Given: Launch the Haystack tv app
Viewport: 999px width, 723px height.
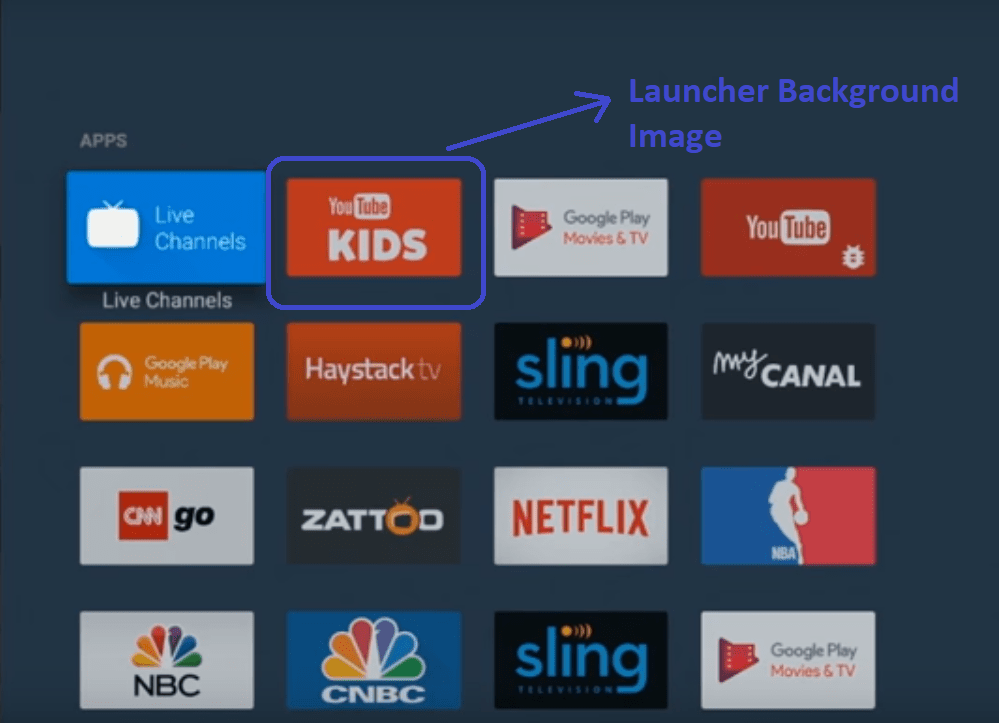Looking at the screenshot, I should point(374,371).
